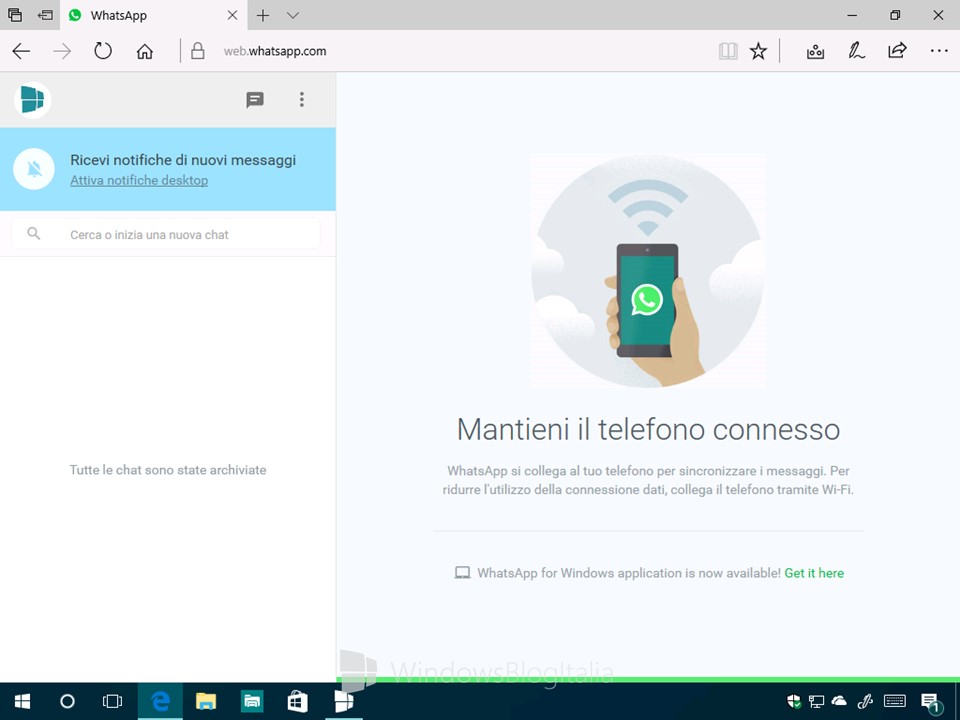
Task: Click 'Get it here' download link
Action: 814,573
